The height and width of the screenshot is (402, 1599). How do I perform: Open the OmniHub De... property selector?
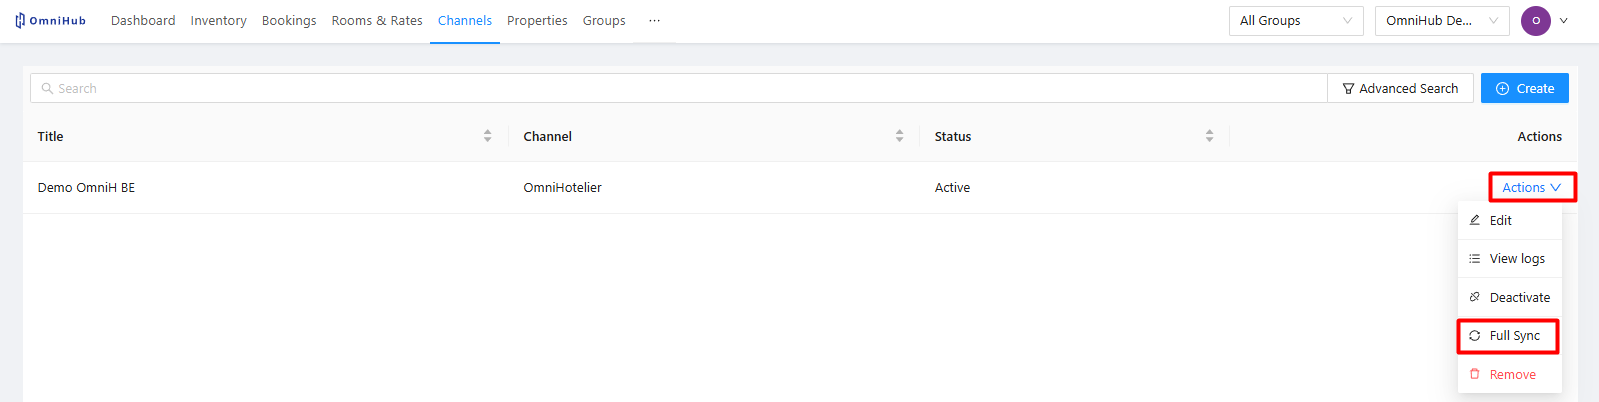point(1442,21)
